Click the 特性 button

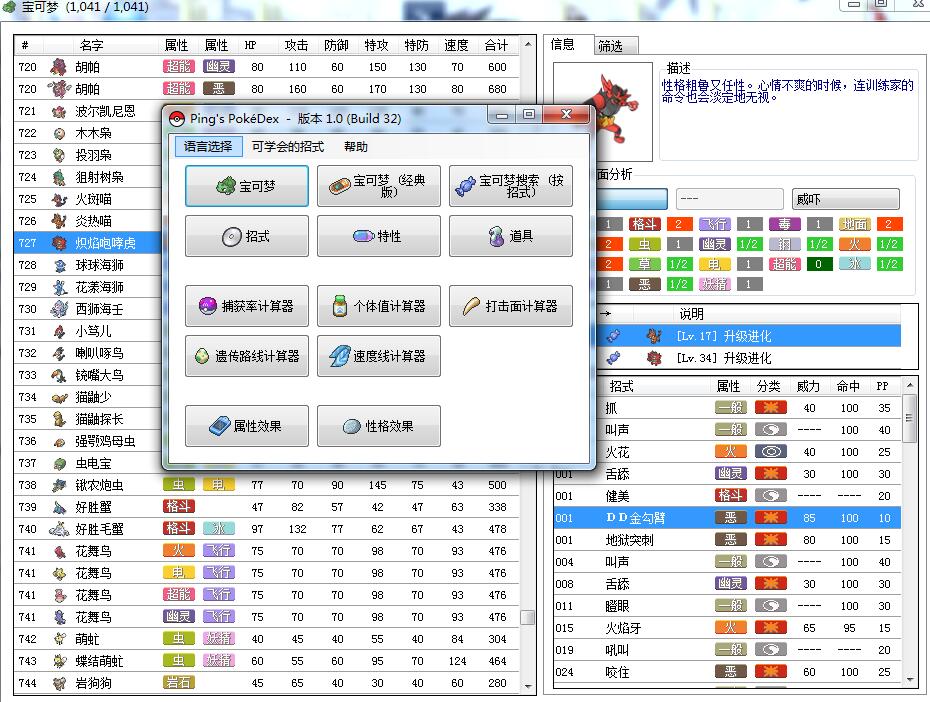pyautogui.click(x=378, y=236)
